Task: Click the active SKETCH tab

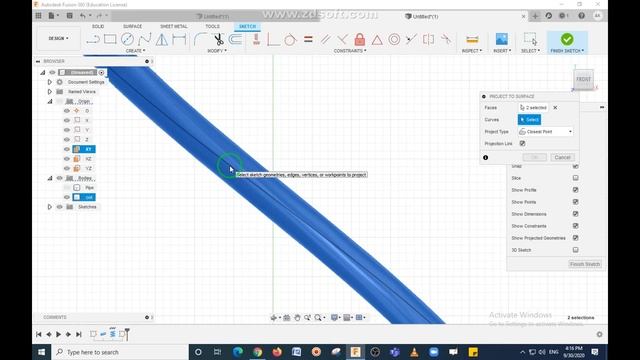Action: click(247, 26)
